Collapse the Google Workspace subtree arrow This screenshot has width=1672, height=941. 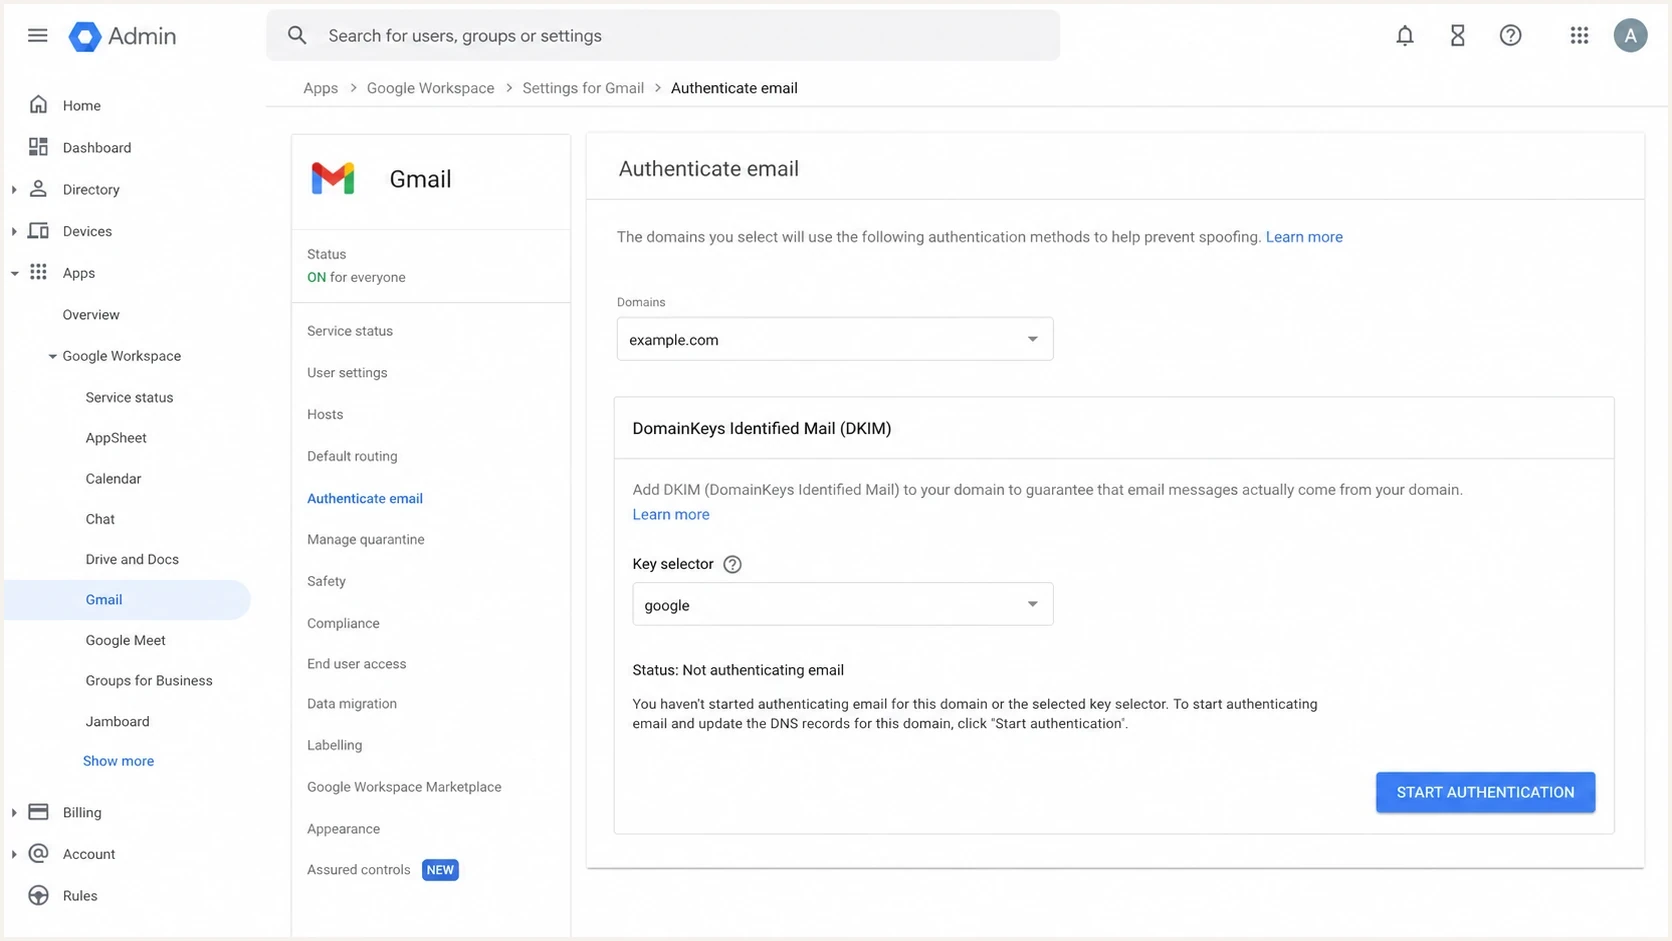click(52, 356)
